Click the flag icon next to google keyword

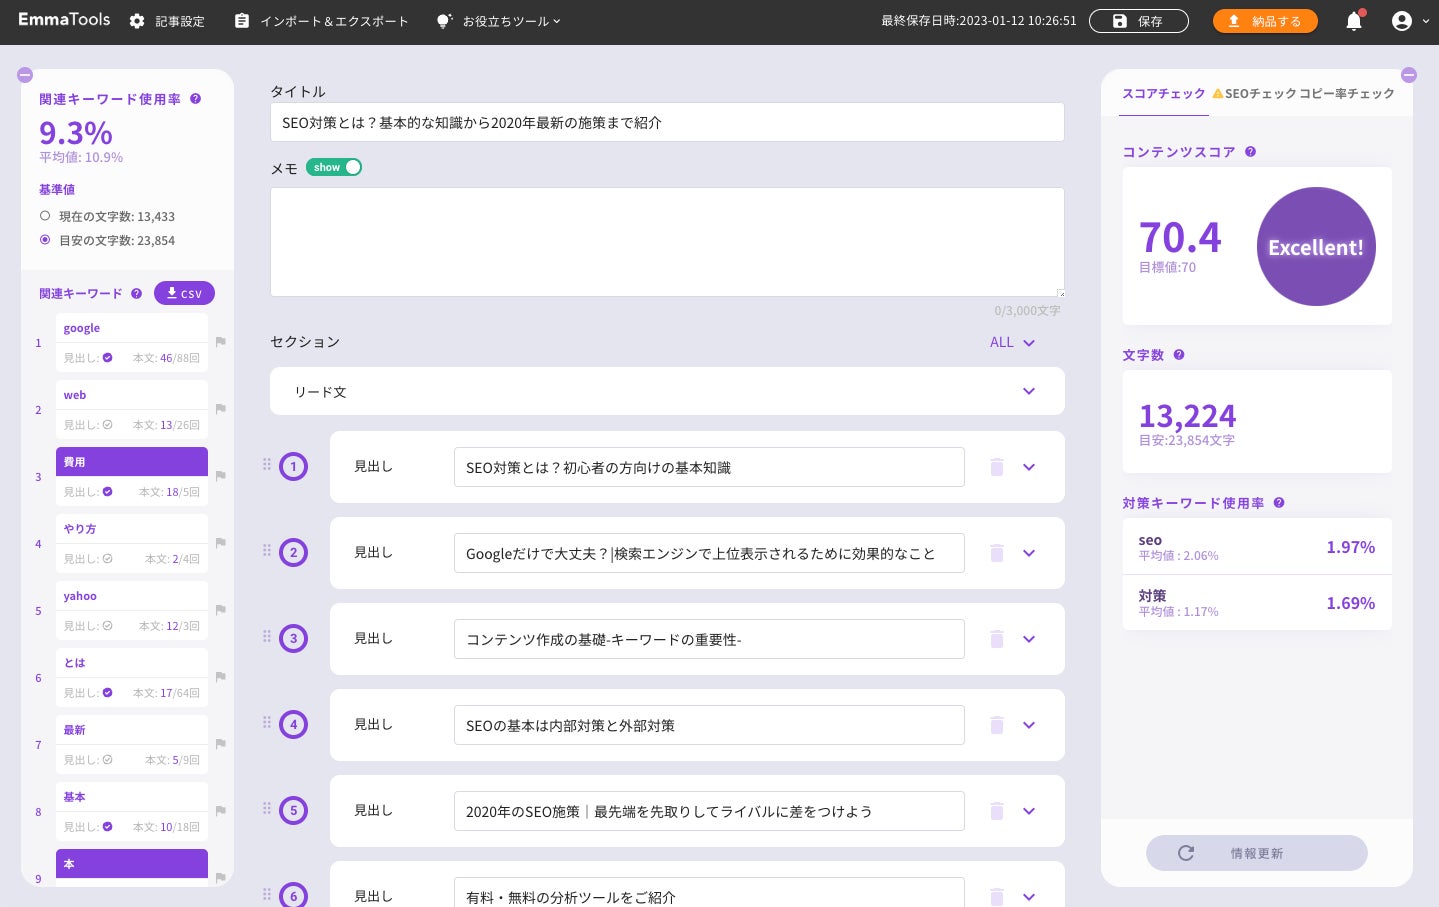[221, 342]
